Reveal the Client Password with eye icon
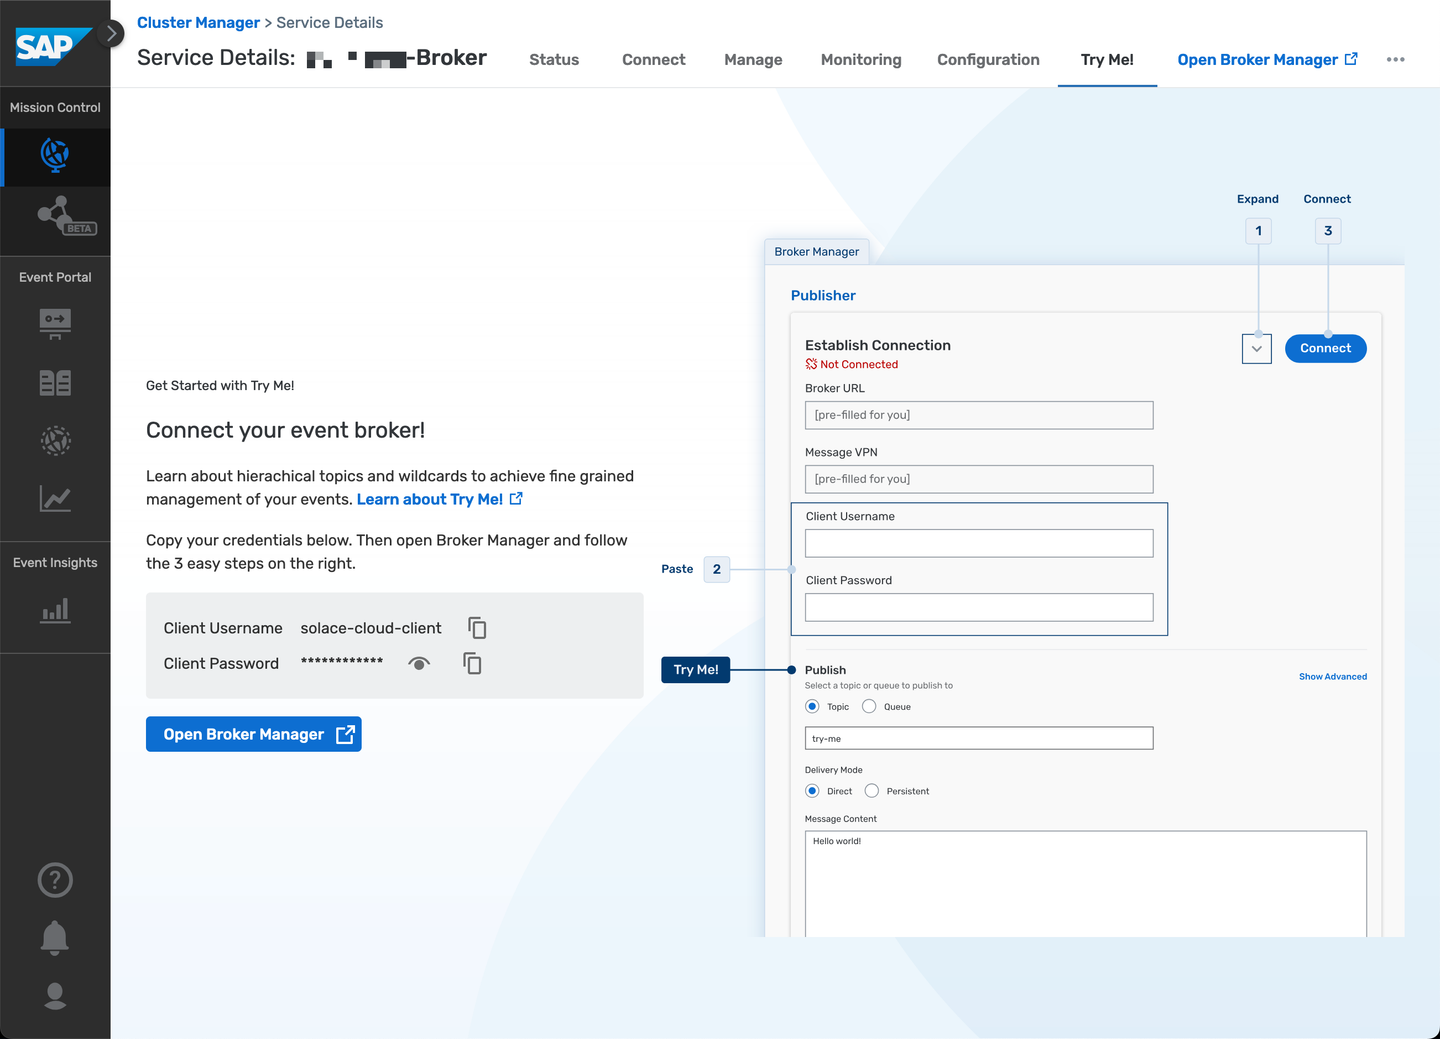This screenshot has height=1039, width=1440. point(420,663)
